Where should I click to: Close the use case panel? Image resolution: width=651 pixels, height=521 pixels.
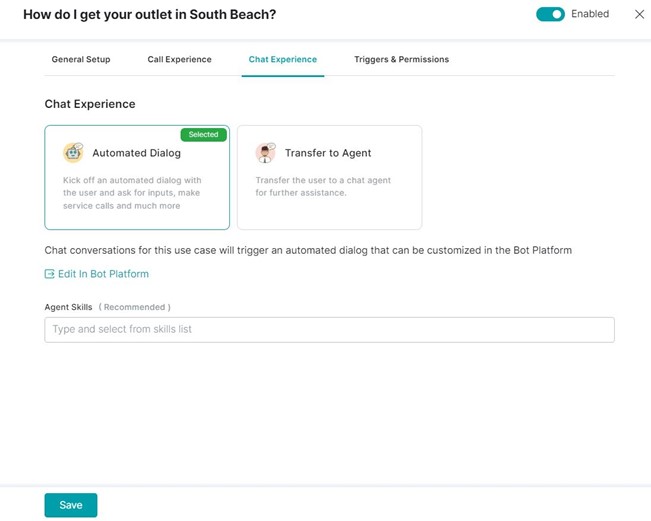639,15
